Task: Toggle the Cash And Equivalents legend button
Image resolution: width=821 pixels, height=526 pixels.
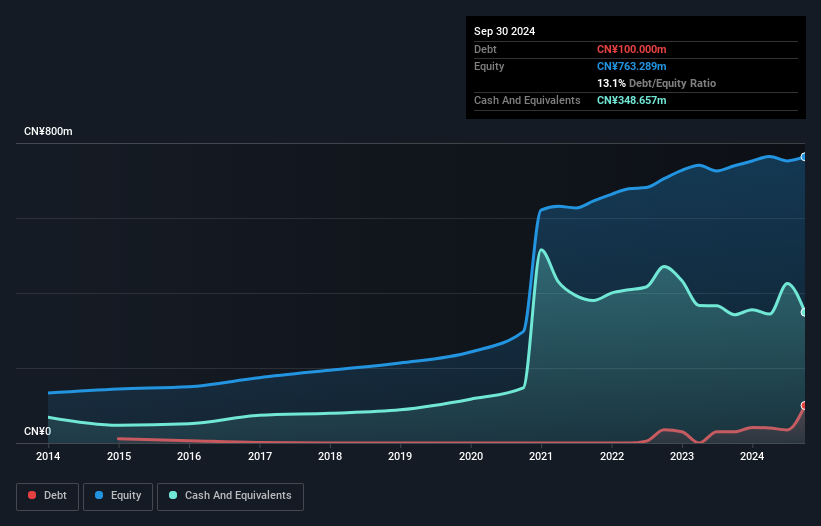Action: (230, 496)
